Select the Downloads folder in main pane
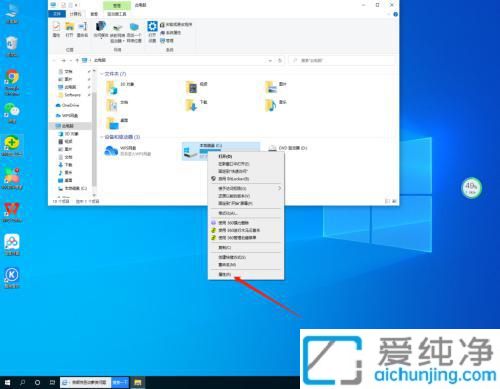This screenshot has width=500, height=389. 197,105
